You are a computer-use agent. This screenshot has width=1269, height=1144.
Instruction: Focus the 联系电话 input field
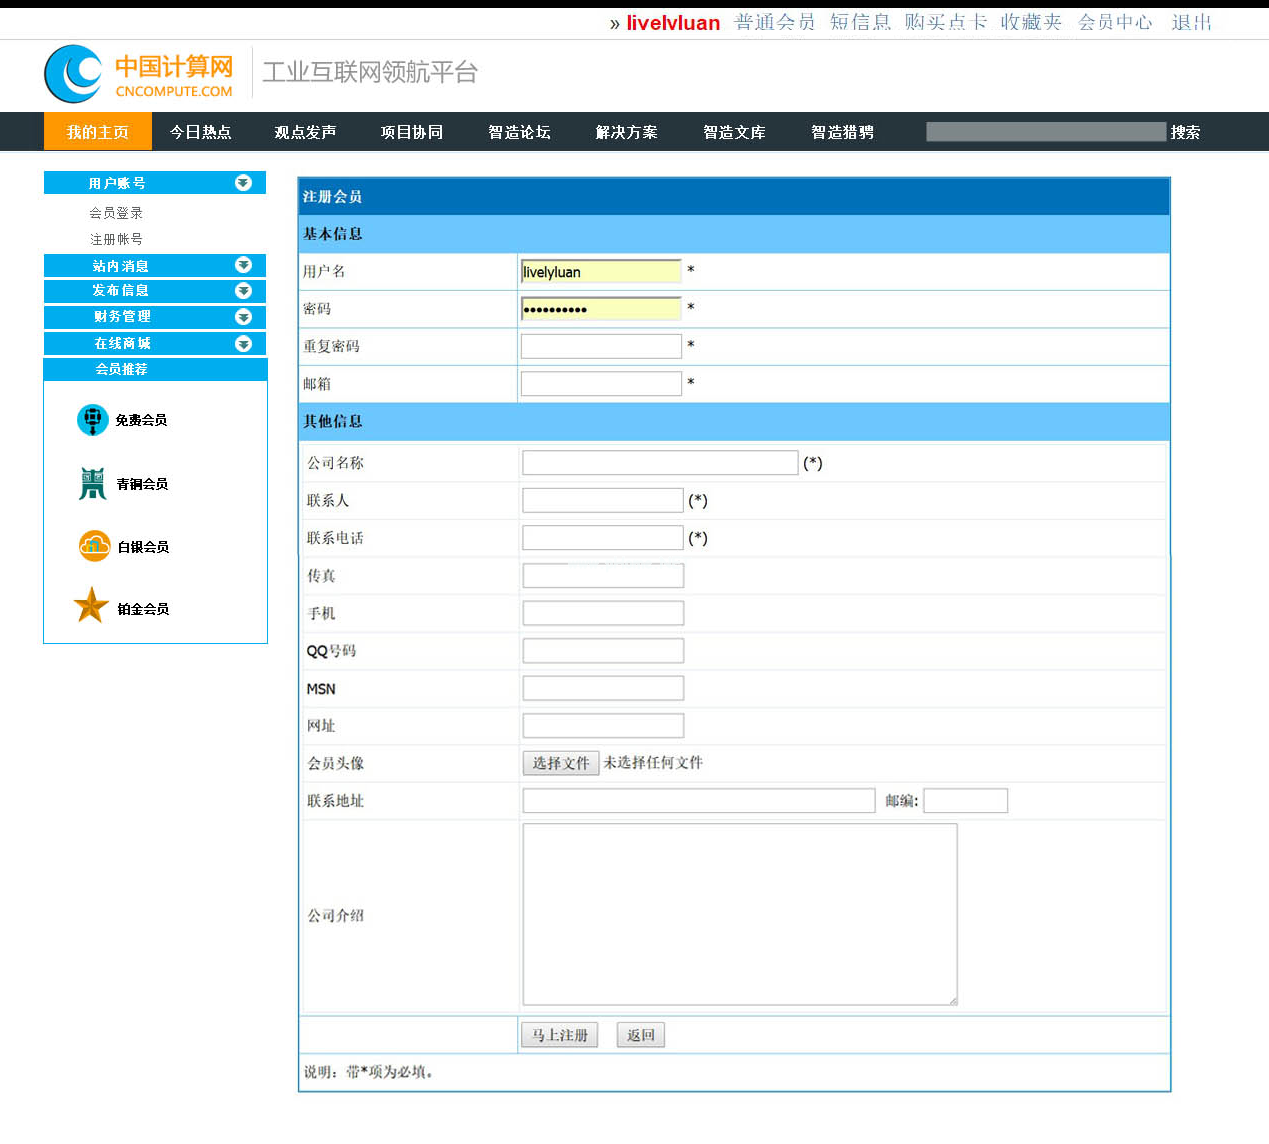(603, 538)
